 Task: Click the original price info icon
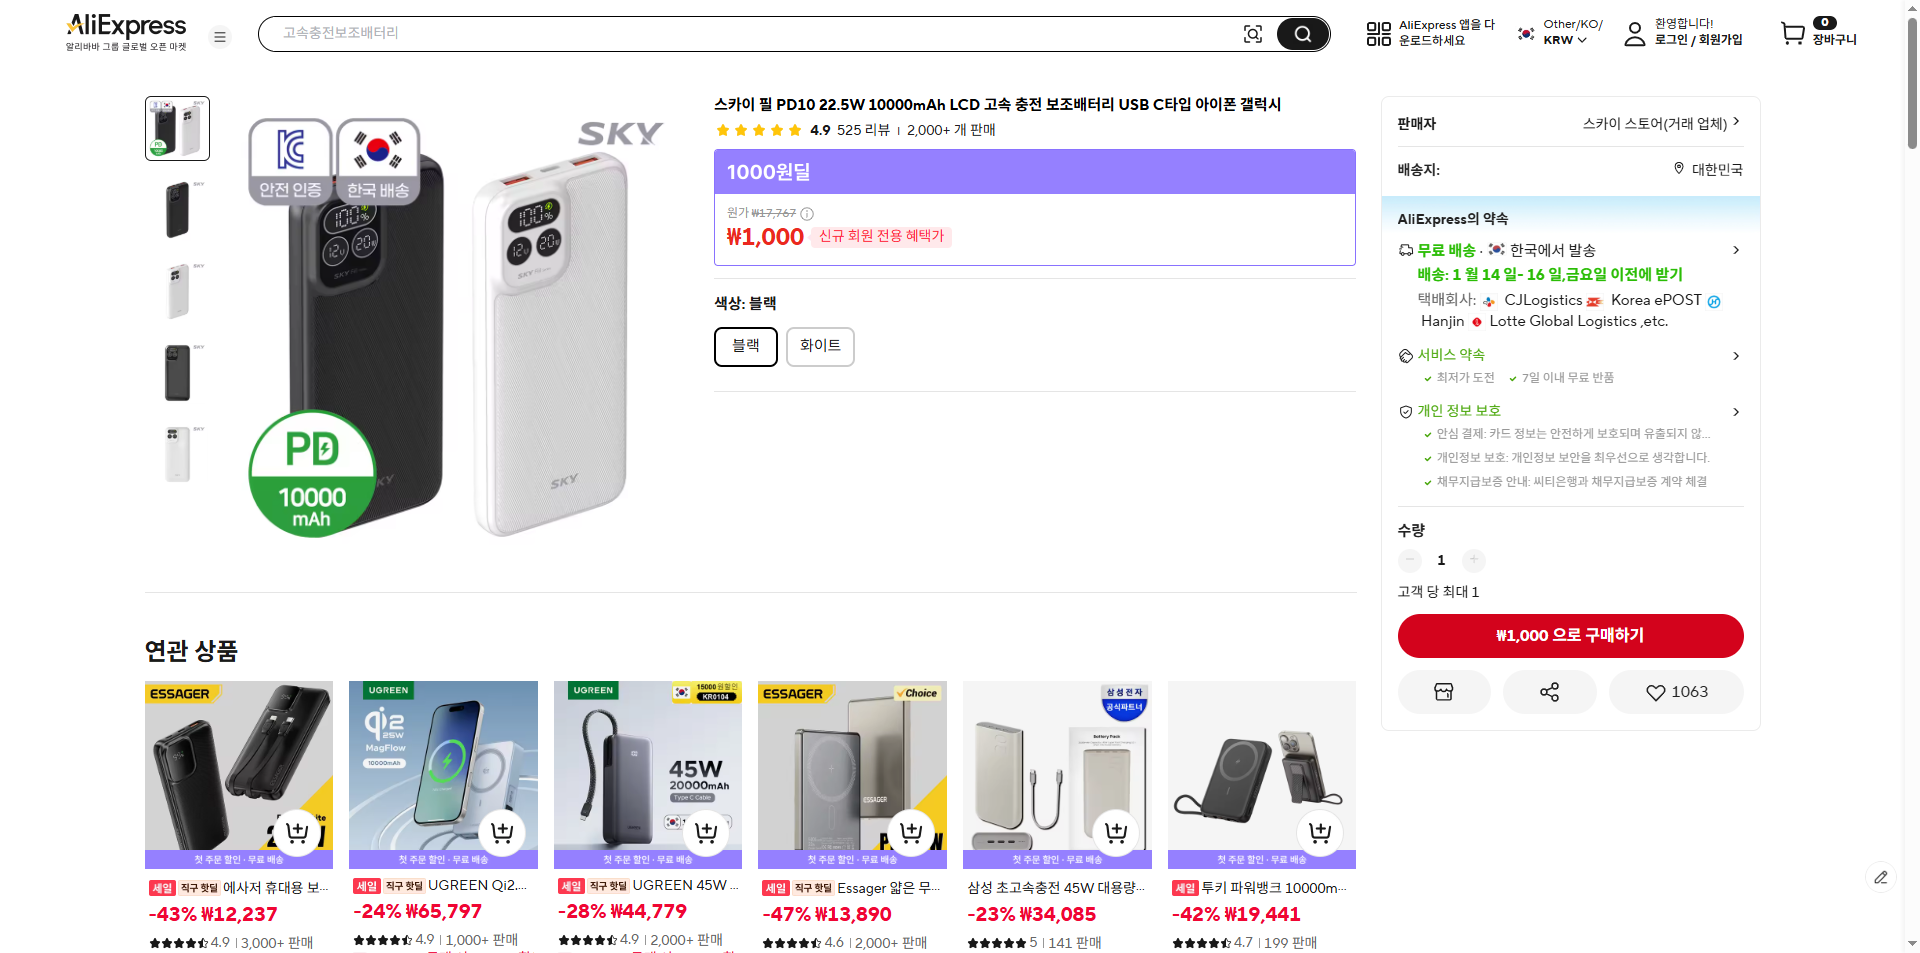point(807,213)
